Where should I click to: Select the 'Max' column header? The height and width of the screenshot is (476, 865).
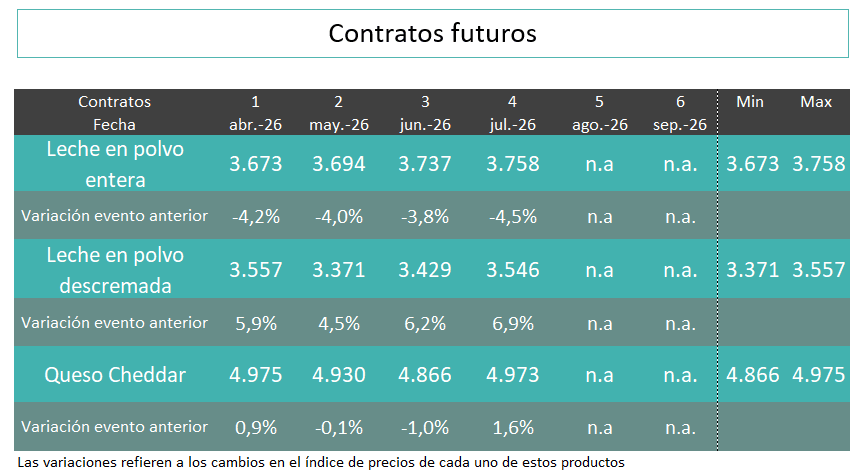(816, 102)
